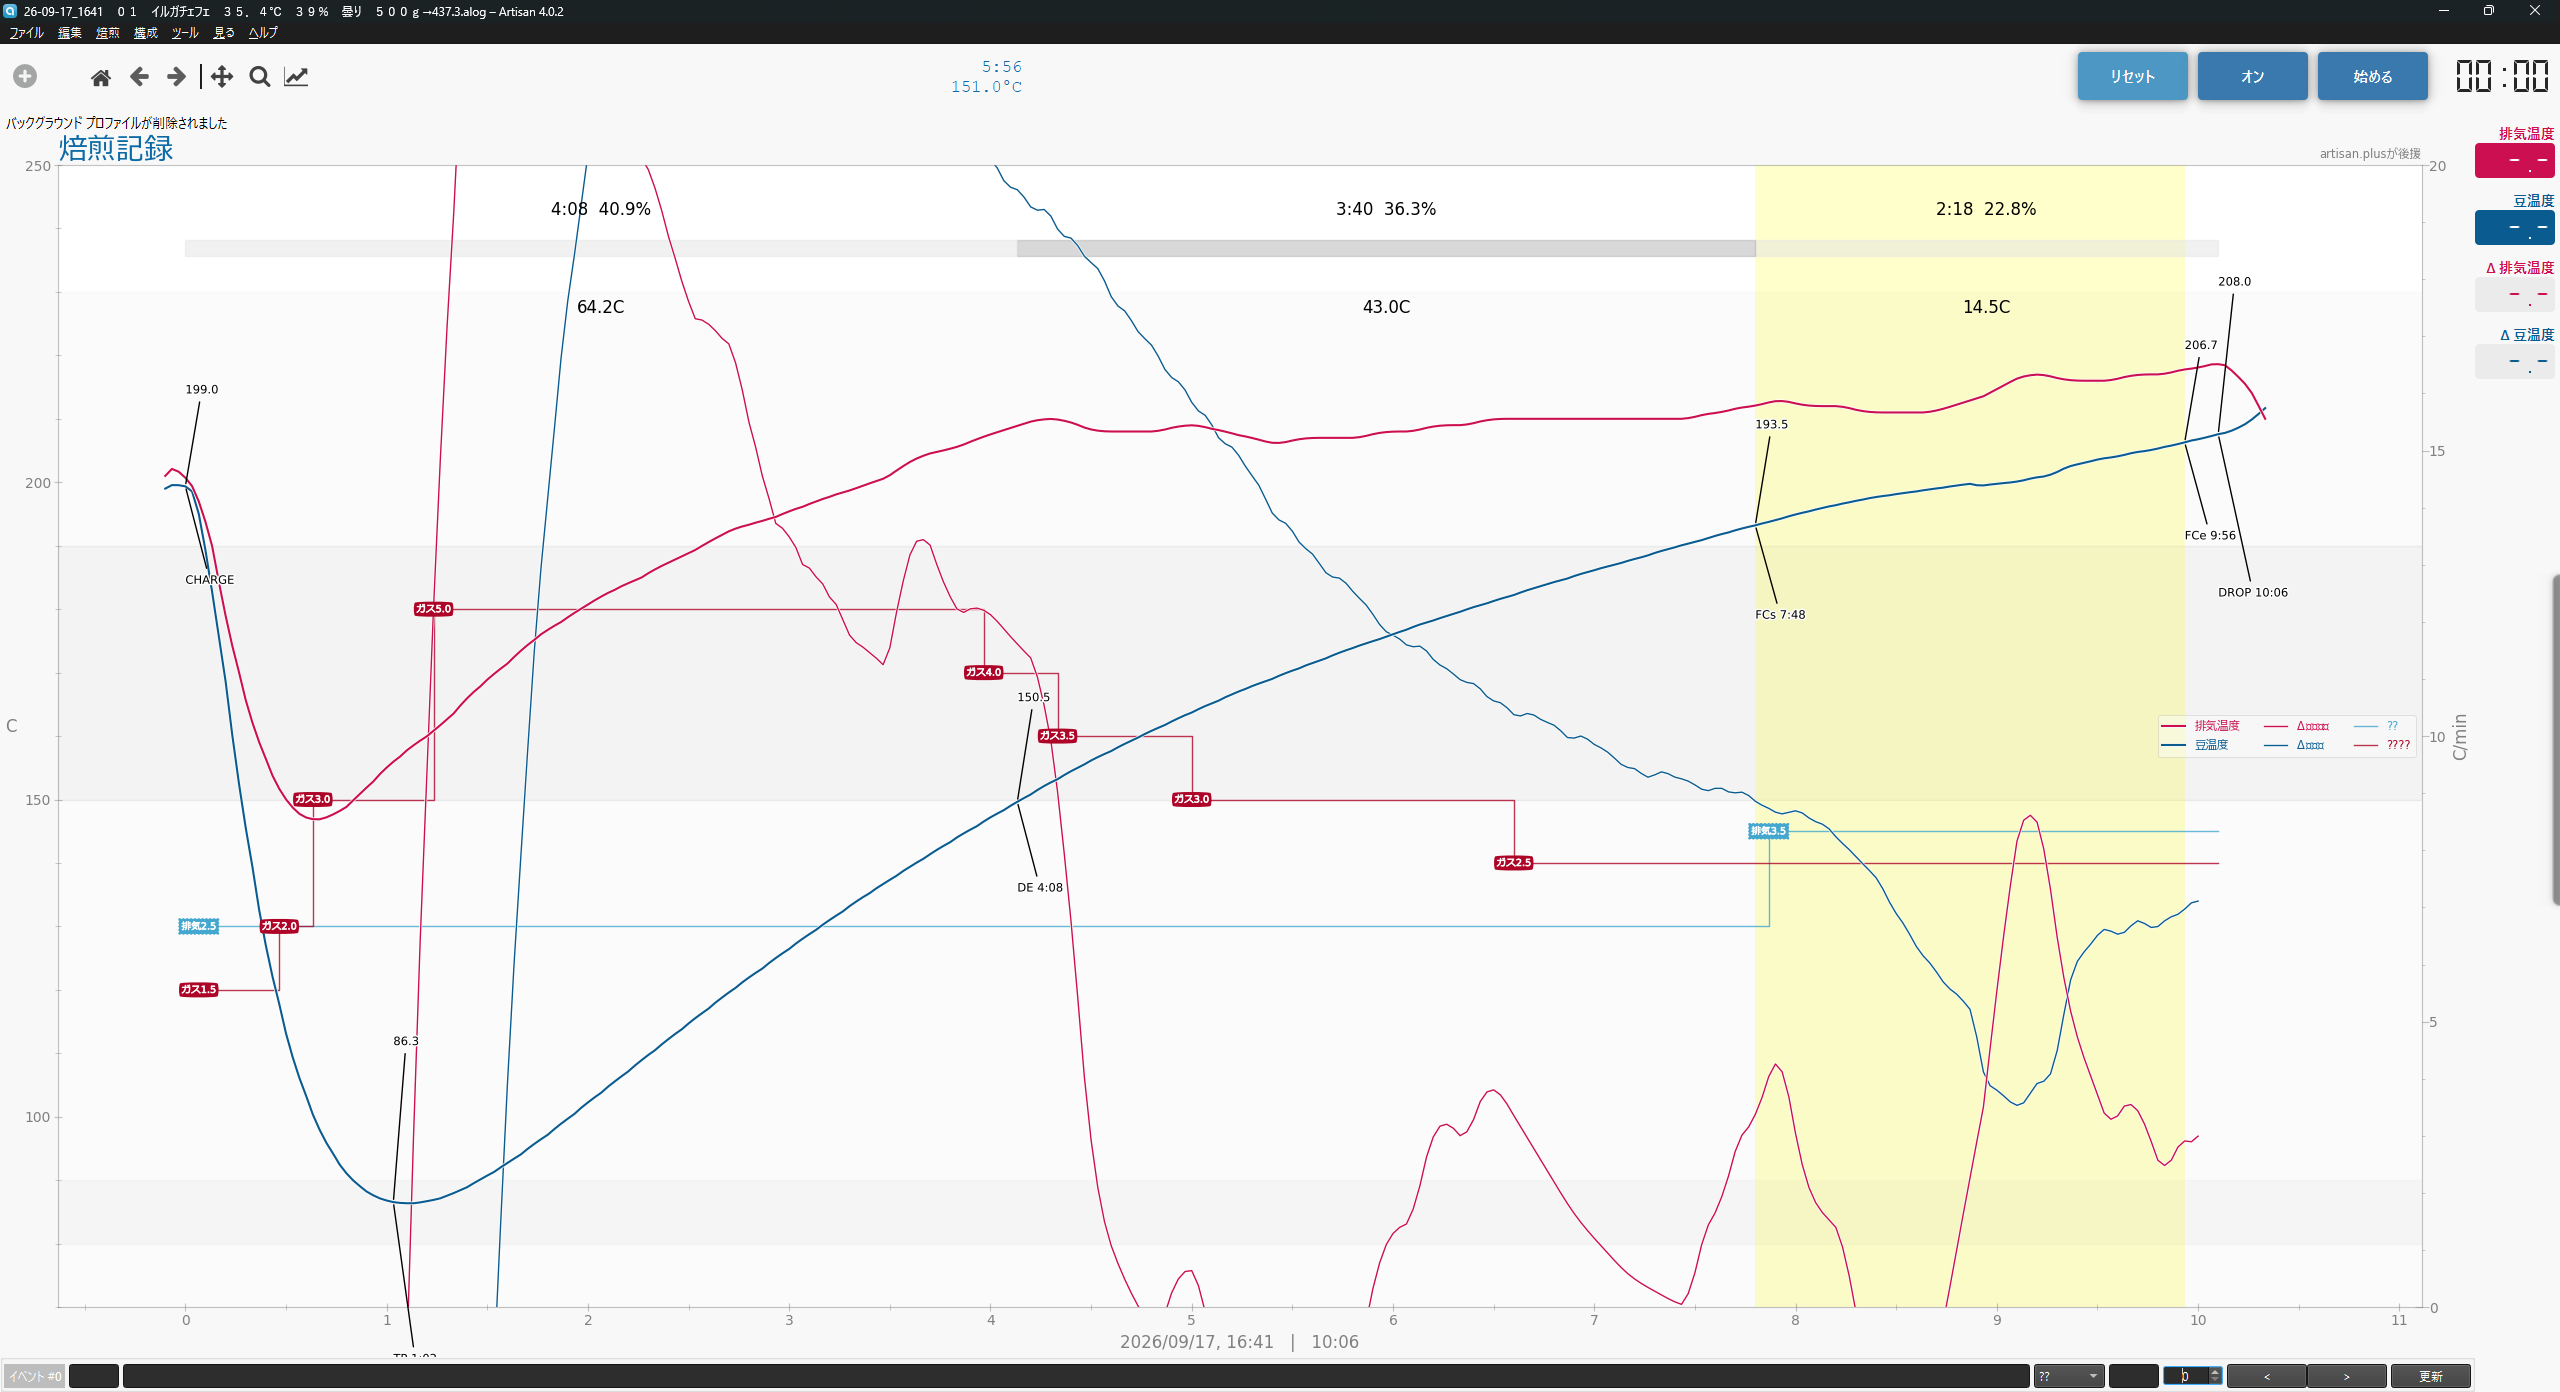Click the イベント #0 label
The width and height of the screenshot is (2560, 1392).
[x=35, y=1377]
